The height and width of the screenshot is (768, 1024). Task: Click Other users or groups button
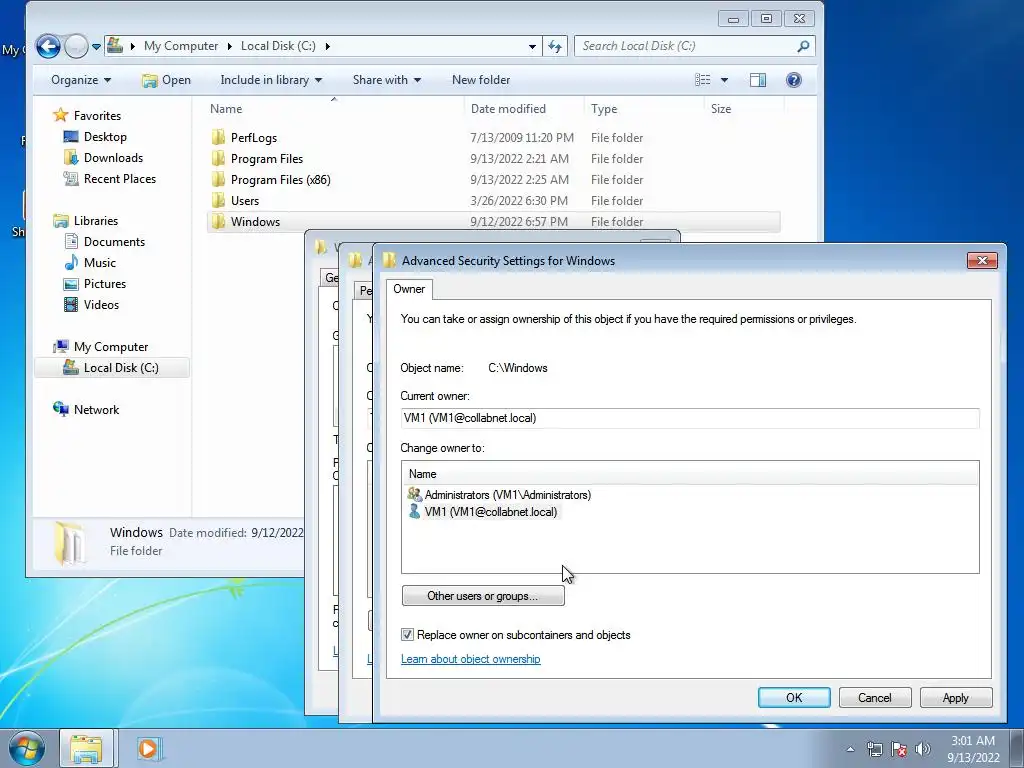(x=483, y=596)
